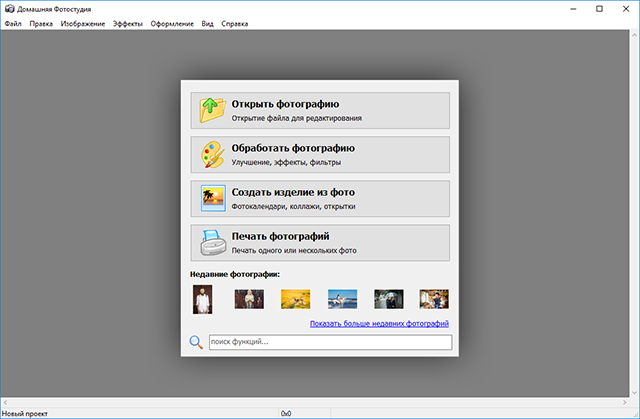Open recent photo of man in white
640x419 pixels.
202,299
